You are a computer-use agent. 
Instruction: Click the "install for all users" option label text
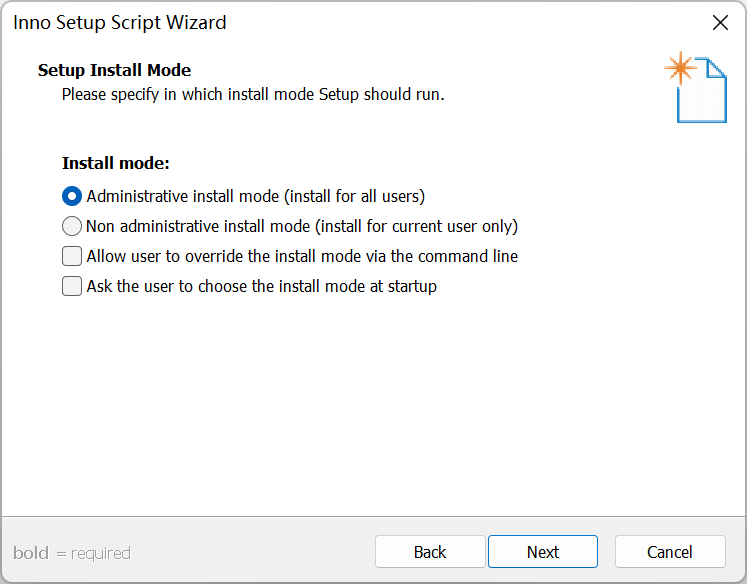tap(256, 196)
